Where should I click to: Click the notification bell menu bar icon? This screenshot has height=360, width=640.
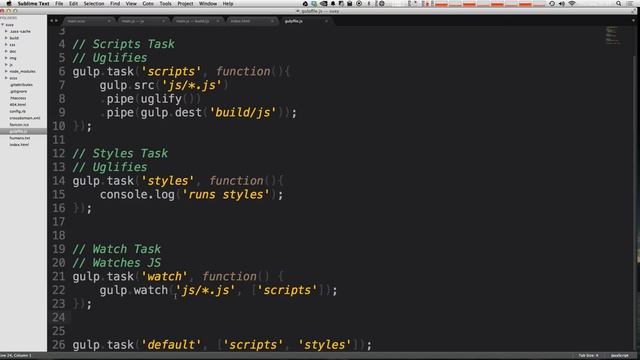[333, 3]
